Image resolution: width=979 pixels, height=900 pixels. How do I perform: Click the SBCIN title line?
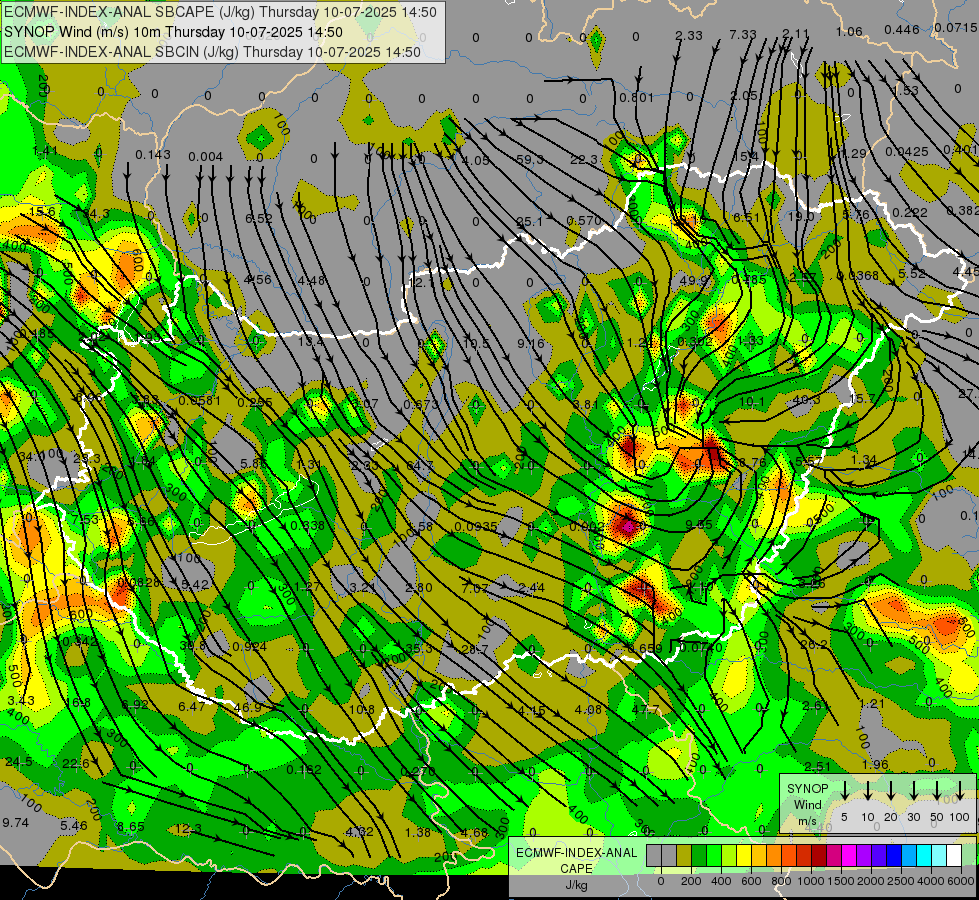point(212,52)
